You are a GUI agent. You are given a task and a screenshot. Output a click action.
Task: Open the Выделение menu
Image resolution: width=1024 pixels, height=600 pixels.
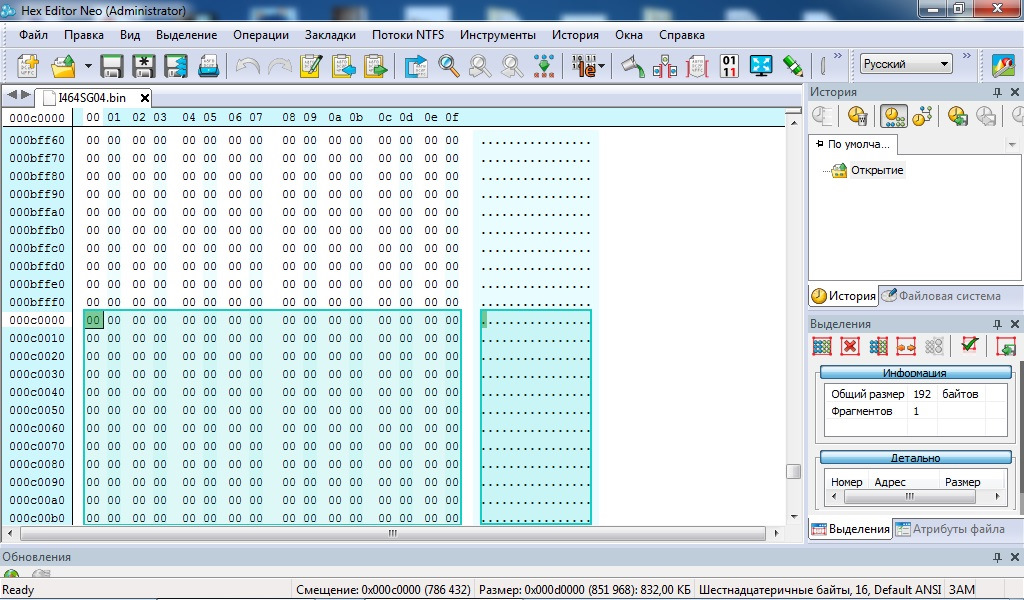186,35
